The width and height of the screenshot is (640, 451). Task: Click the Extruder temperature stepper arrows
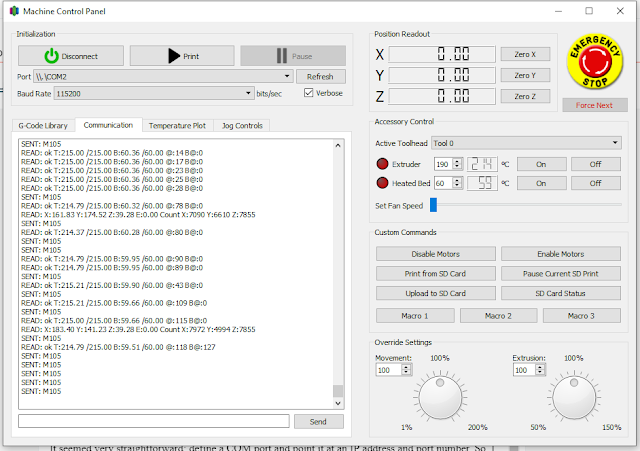point(458,164)
